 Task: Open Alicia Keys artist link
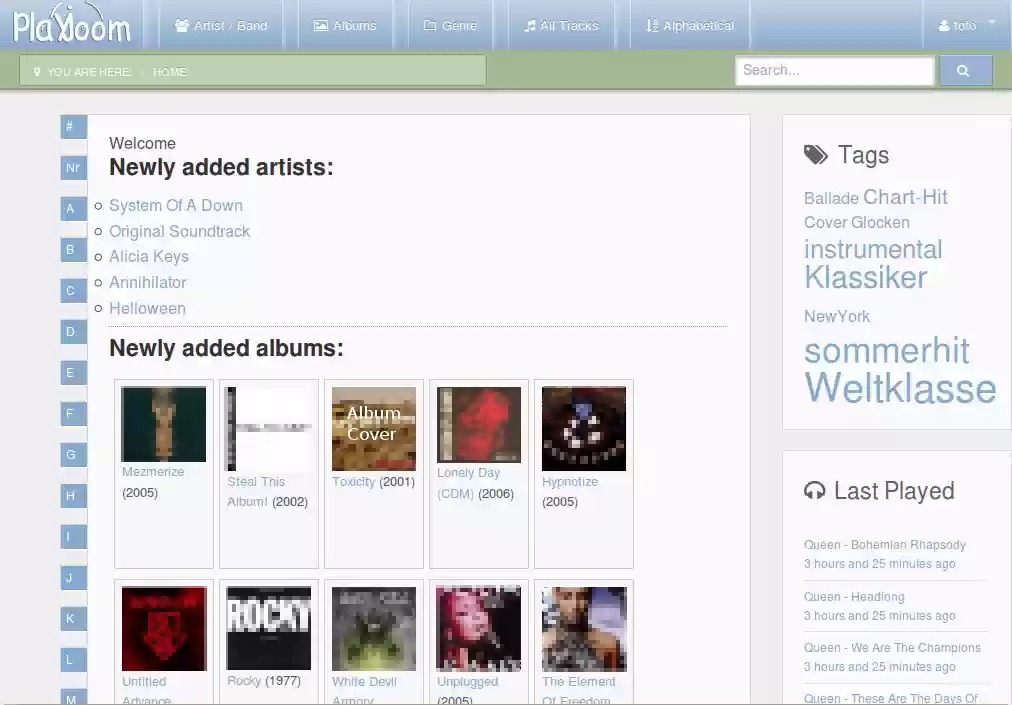(149, 256)
